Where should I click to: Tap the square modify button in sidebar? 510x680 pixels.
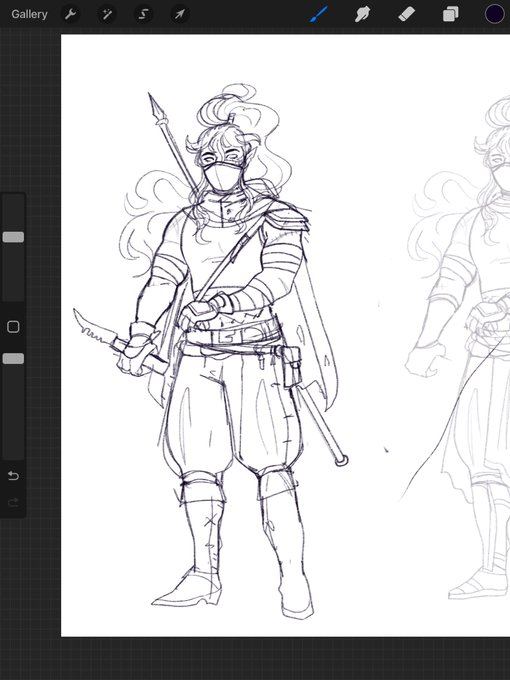coord(13,327)
